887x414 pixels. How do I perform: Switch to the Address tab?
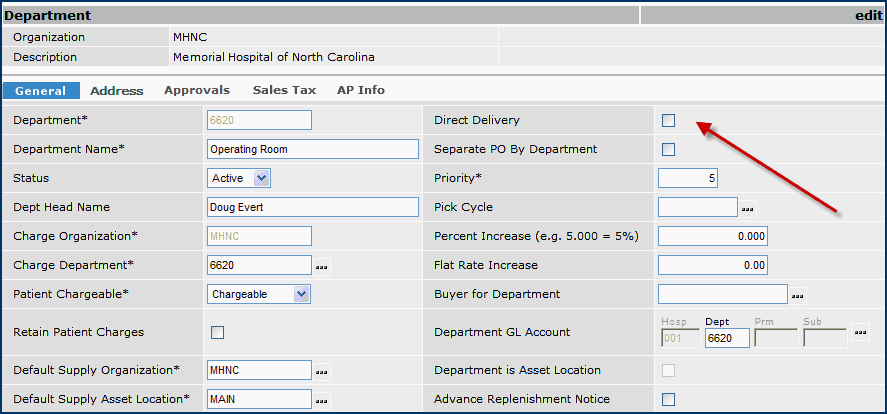[117, 91]
